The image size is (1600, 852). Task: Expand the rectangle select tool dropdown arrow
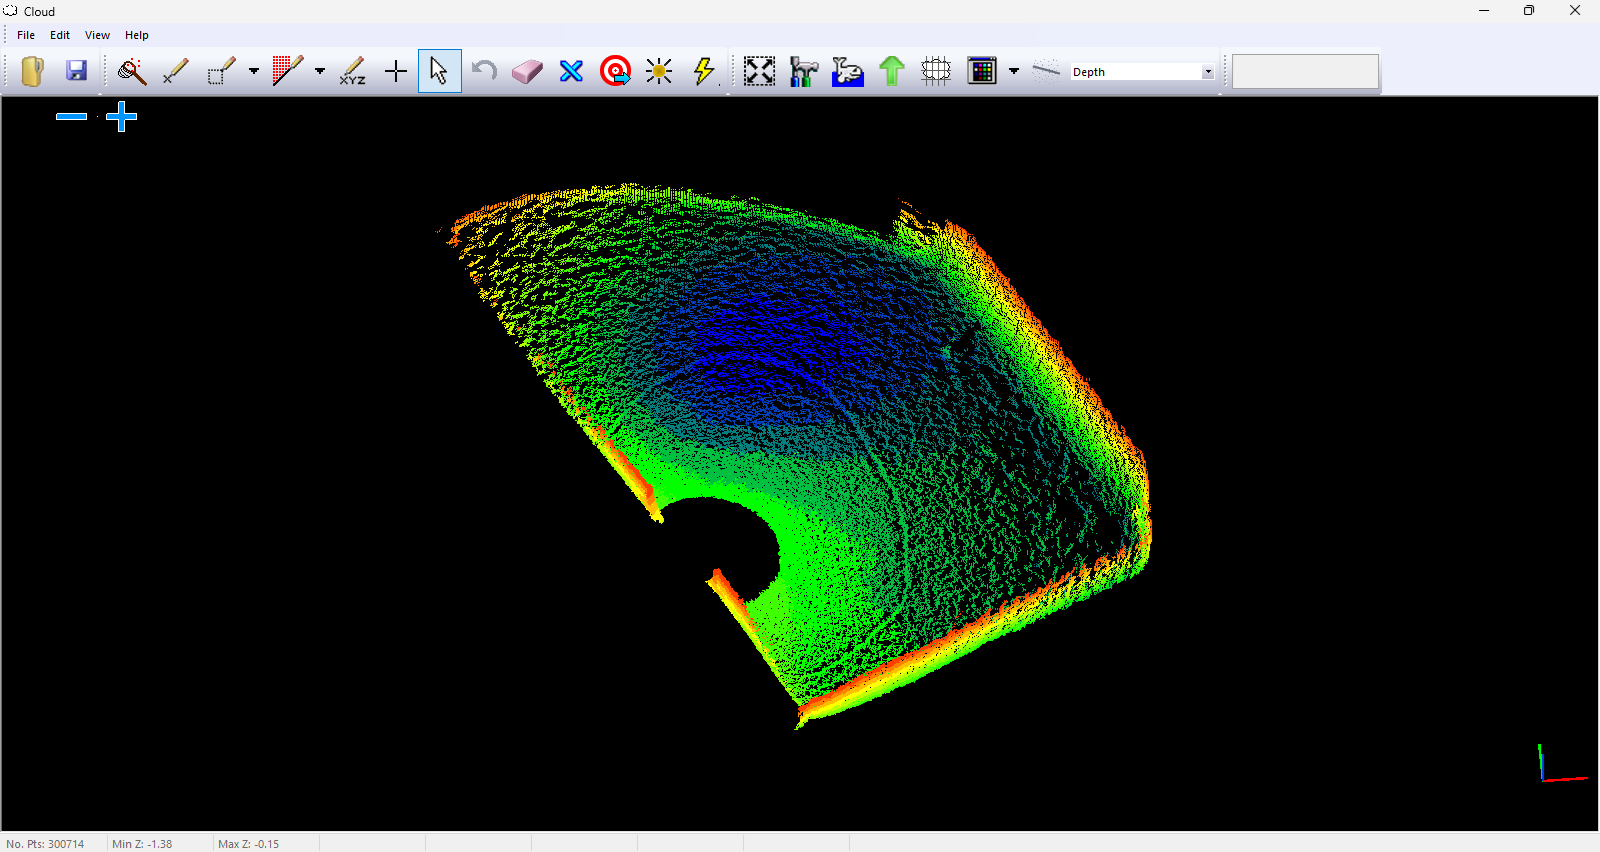254,71
